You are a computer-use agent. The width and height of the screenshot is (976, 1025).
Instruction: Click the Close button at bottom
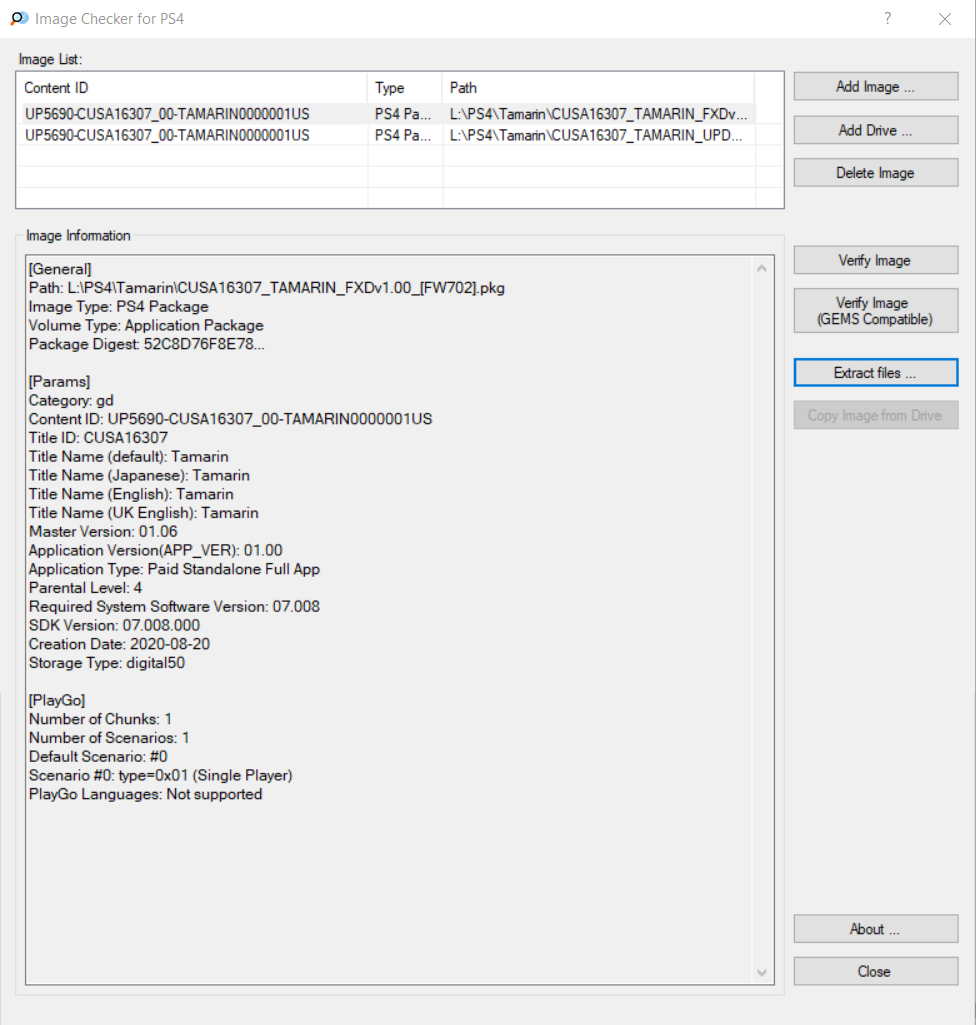pos(875,971)
